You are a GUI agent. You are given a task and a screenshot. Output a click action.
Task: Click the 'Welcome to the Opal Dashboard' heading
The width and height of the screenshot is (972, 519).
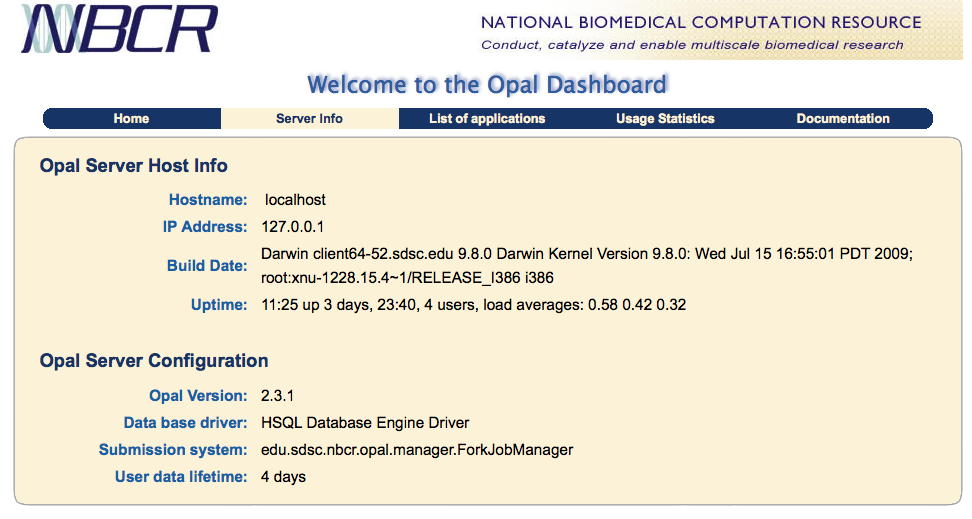click(x=487, y=84)
